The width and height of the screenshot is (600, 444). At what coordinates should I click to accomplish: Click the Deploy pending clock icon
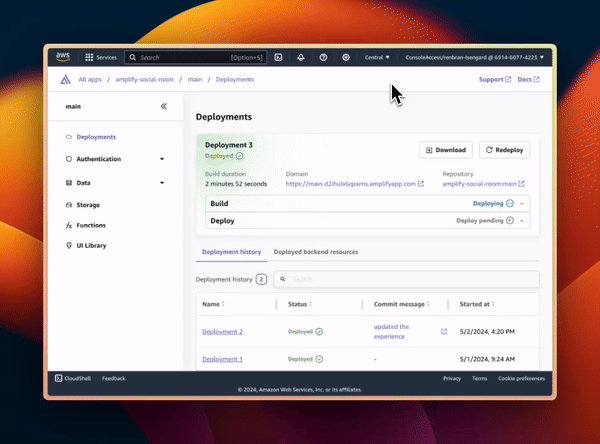pyautogui.click(x=510, y=220)
